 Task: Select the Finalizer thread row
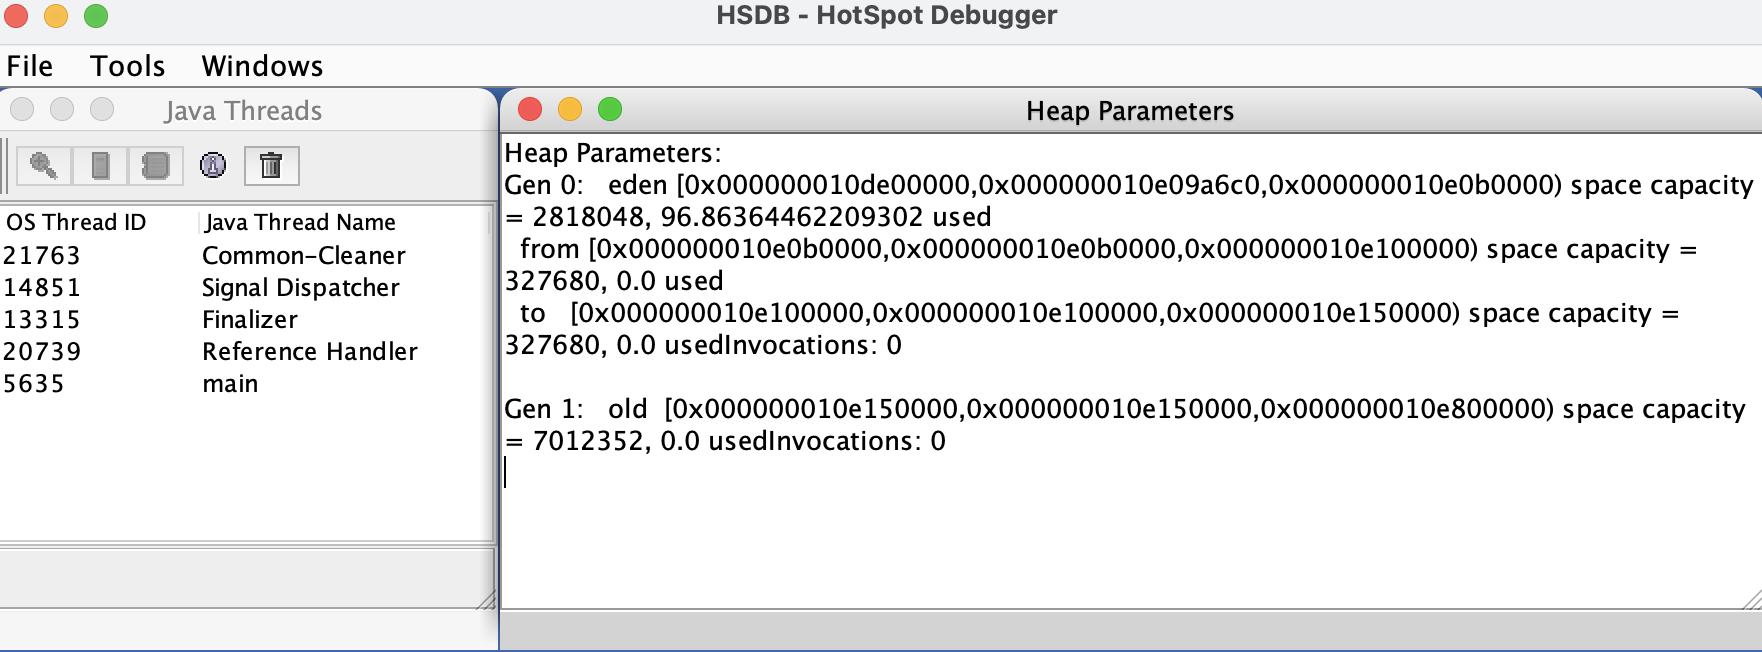(246, 320)
